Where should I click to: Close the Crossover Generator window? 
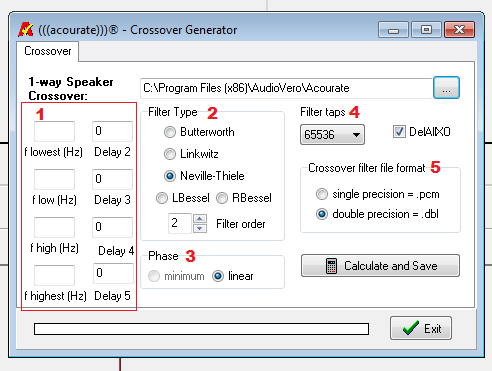[x=459, y=30]
